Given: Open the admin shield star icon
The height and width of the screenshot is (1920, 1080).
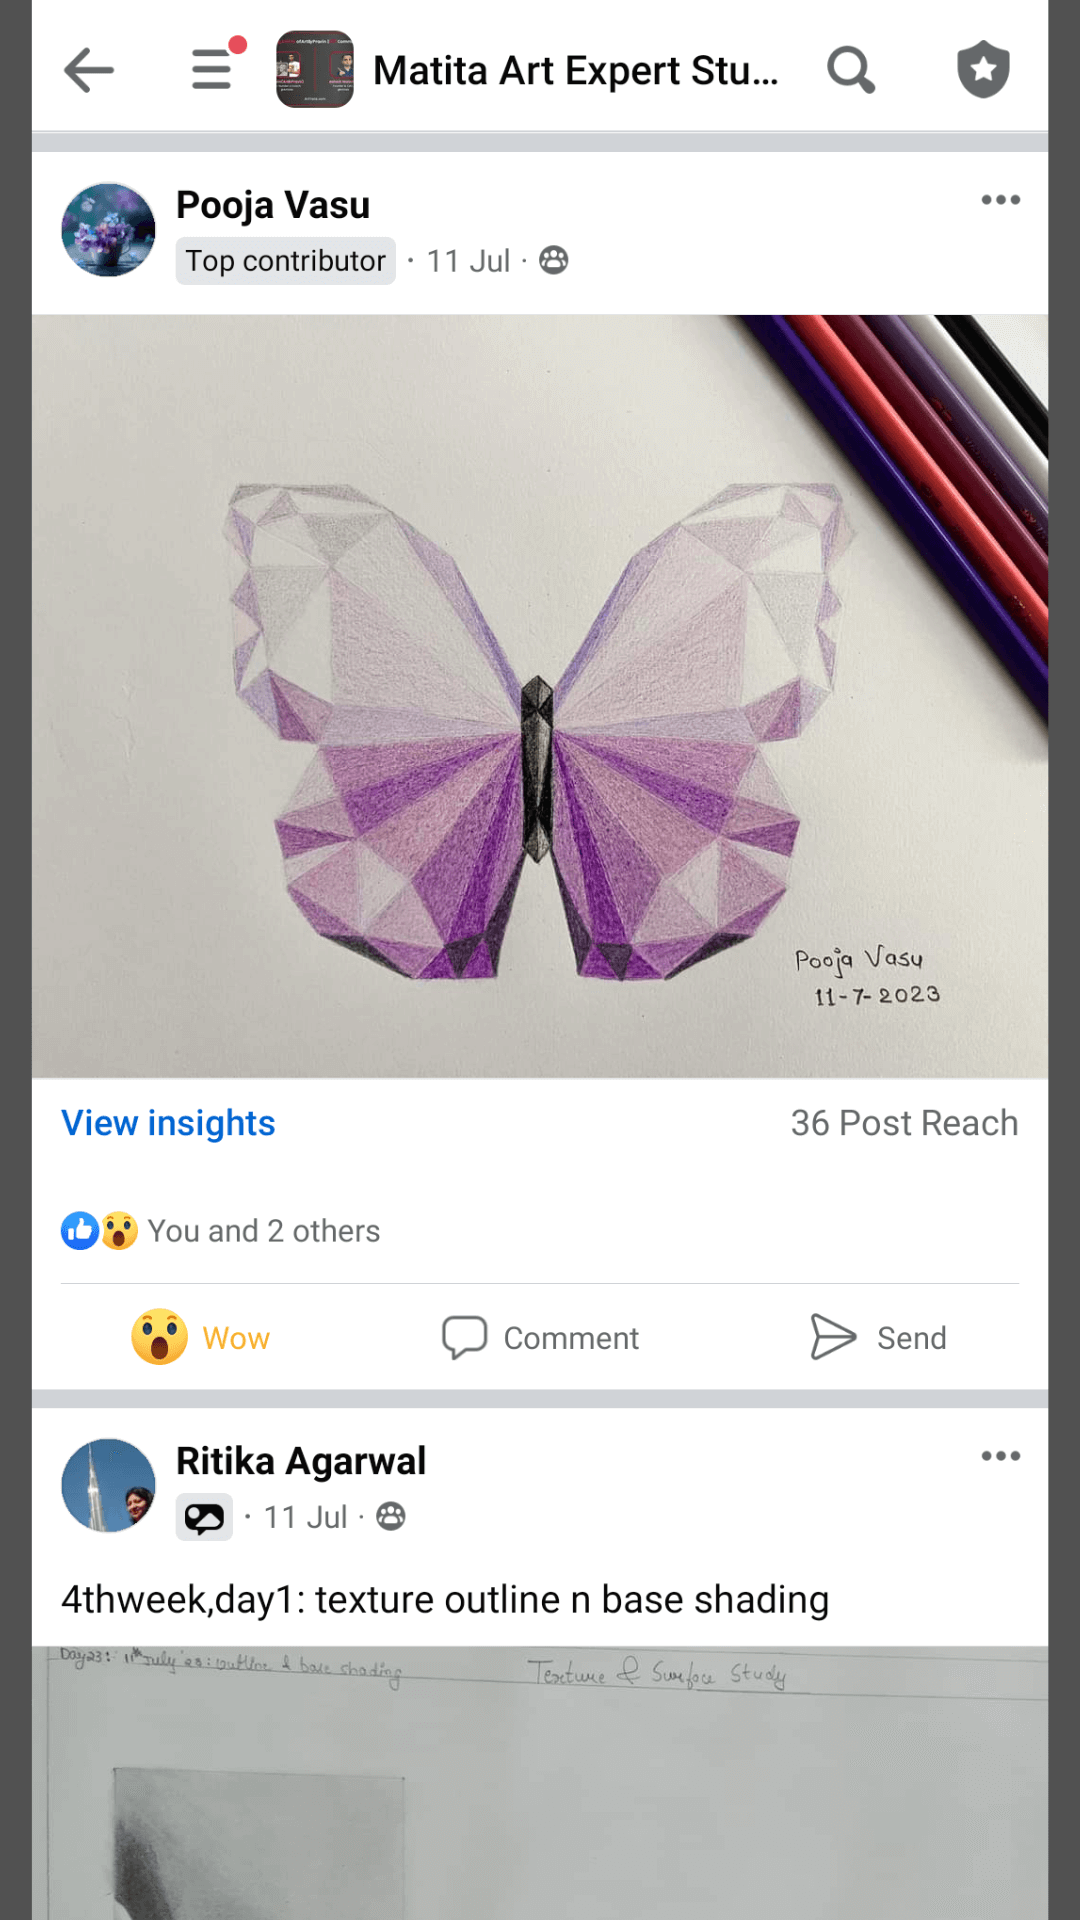Looking at the screenshot, I should point(983,70).
